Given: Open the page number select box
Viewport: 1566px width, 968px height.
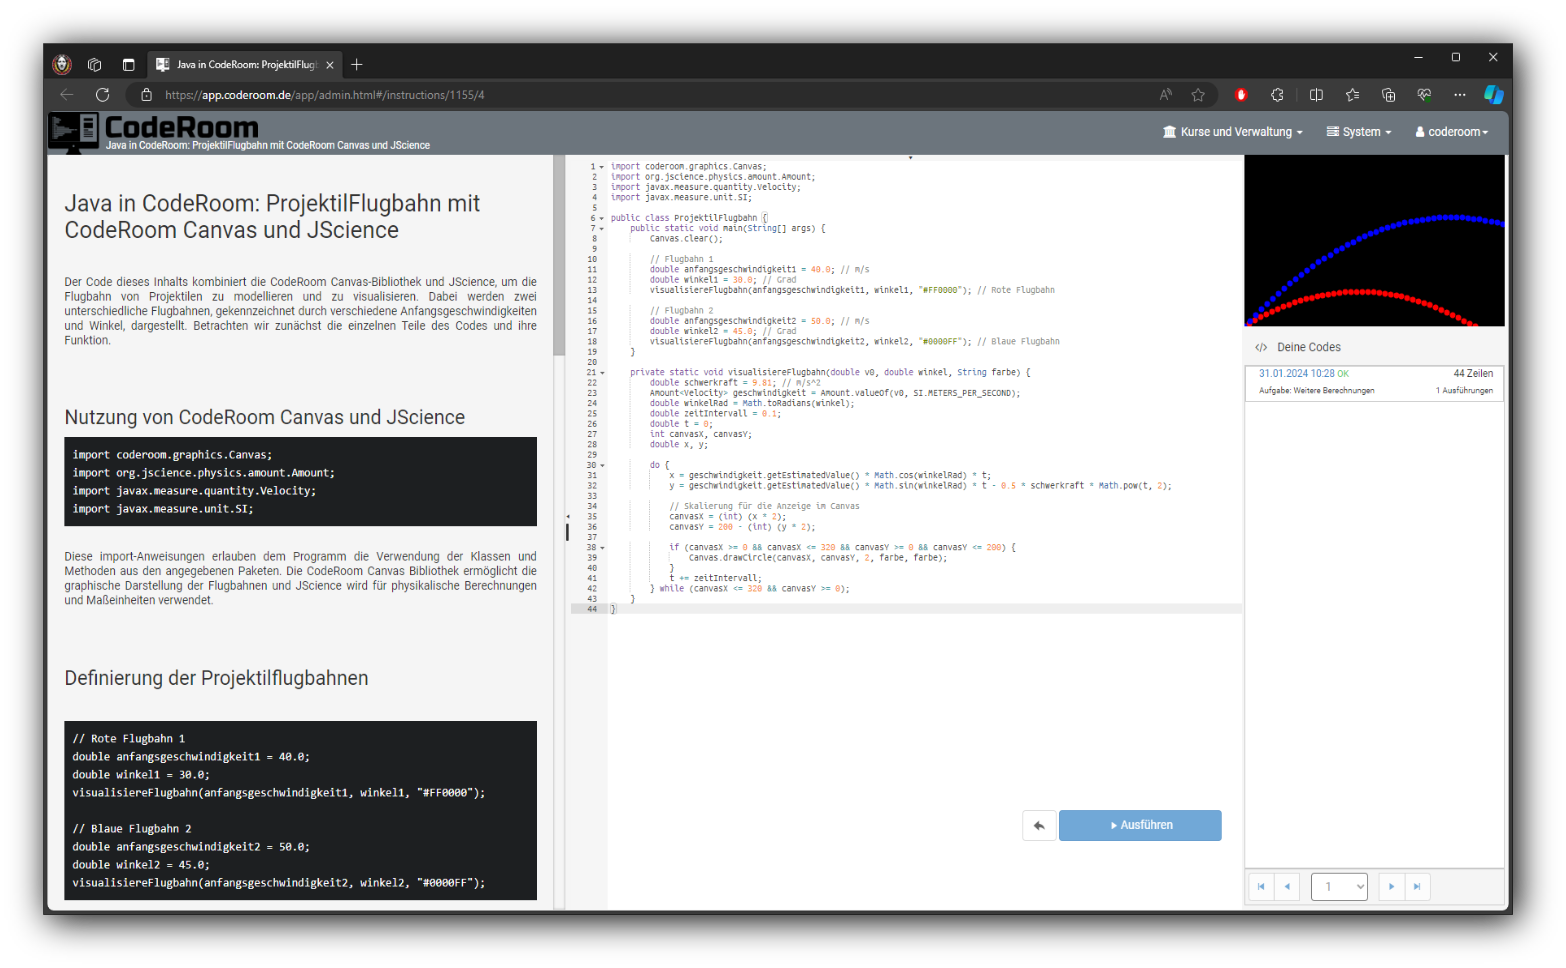Looking at the screenshot, I should tap(1339, 887).
